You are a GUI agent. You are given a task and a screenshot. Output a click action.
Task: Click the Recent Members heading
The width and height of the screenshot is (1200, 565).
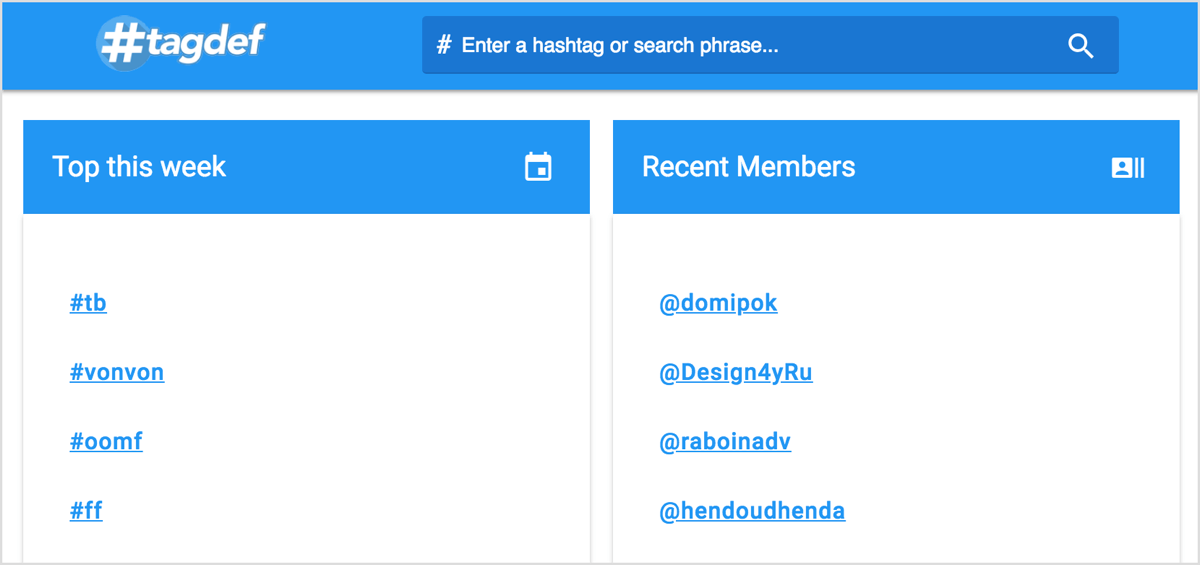click(748, 167)
